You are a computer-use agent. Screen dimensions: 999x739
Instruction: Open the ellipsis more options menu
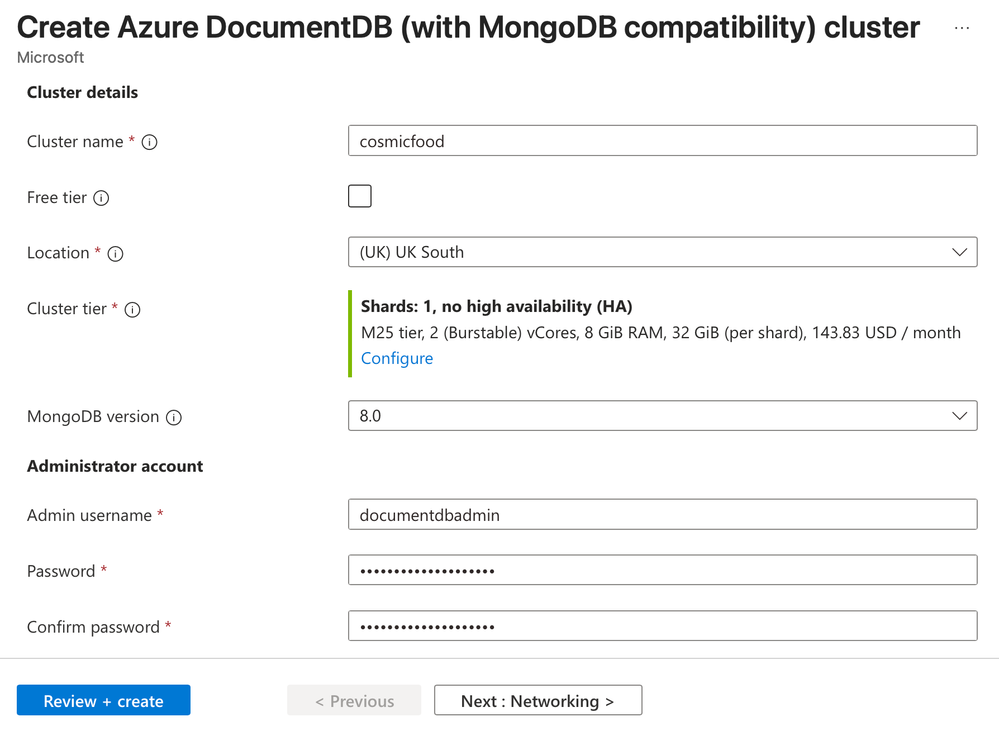(962, 28)
